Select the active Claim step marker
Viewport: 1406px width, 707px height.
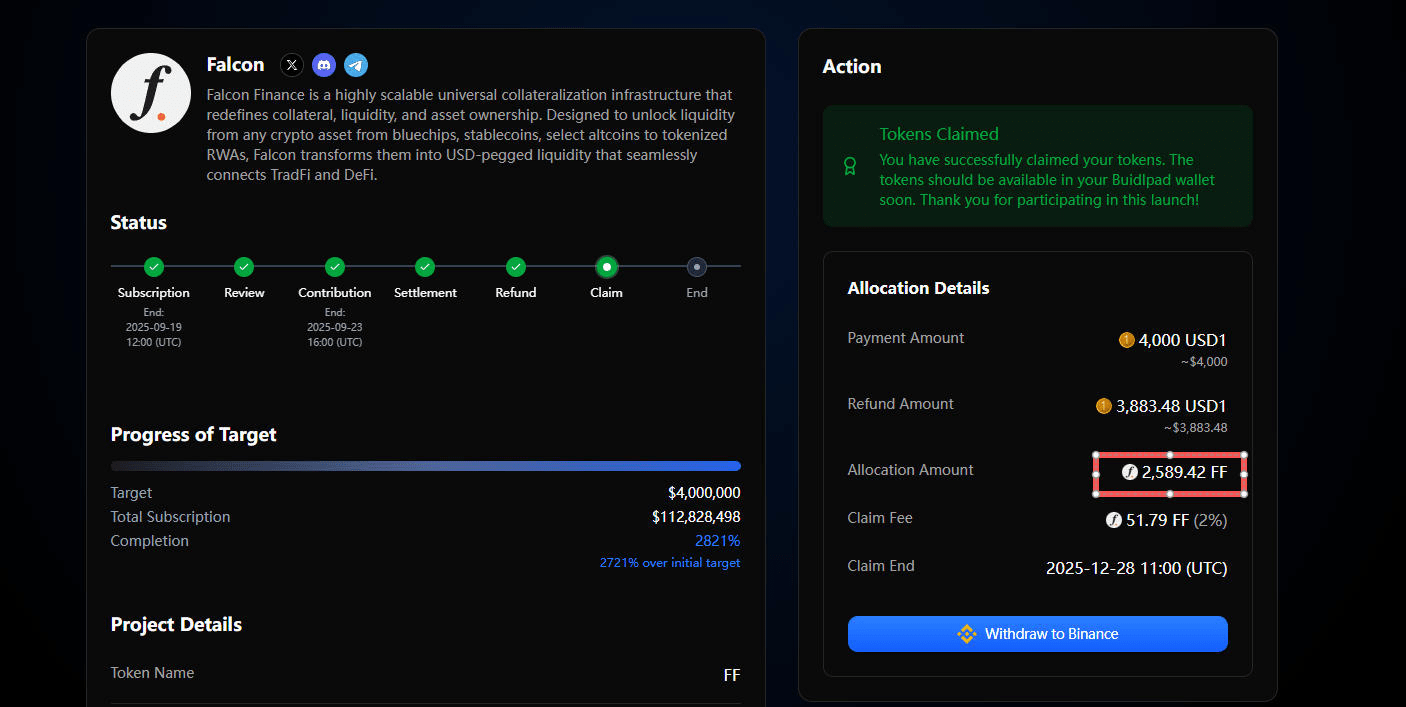[x=606, y=267]
